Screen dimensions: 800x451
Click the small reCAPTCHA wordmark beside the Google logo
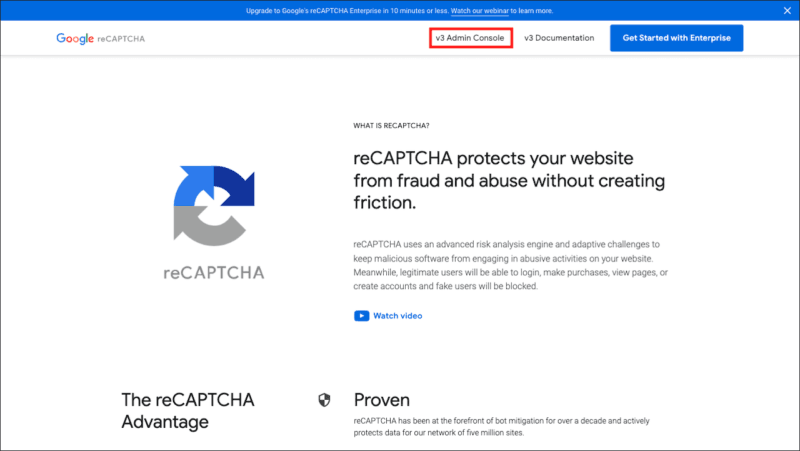121,39
